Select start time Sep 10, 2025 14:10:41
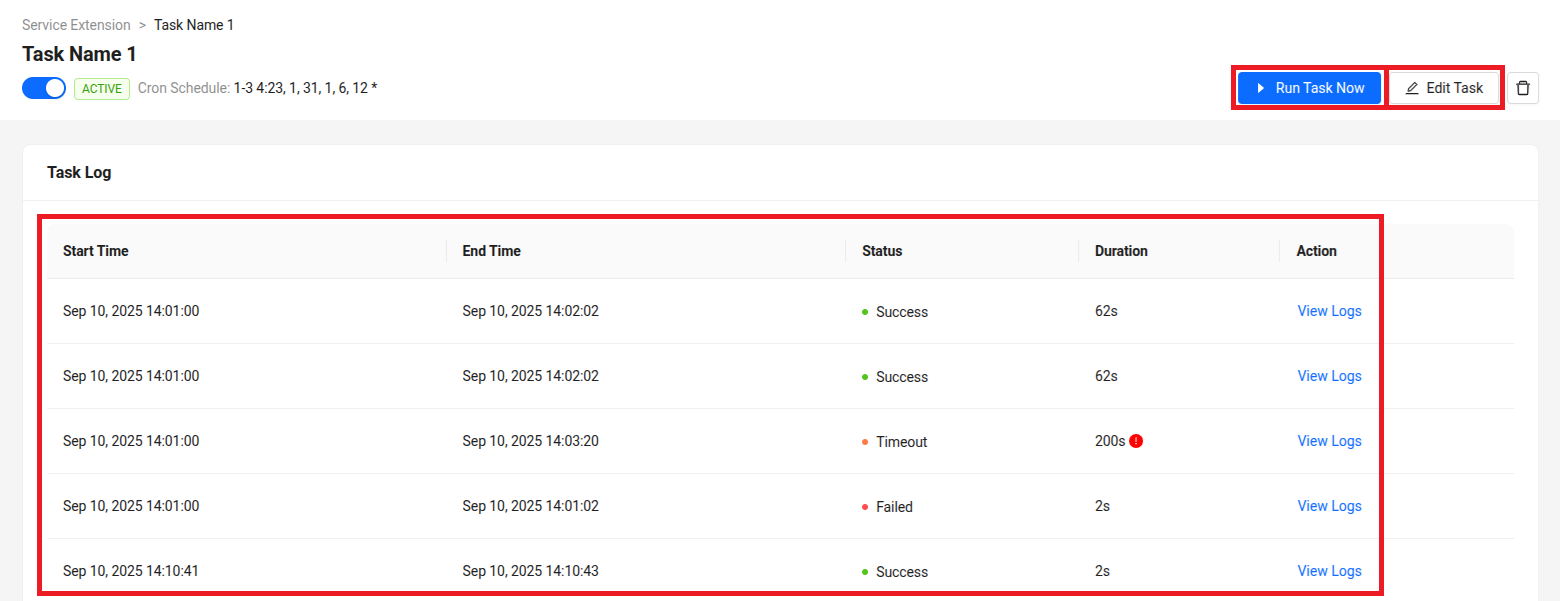The image size is (1560, 601). [131, 571]
